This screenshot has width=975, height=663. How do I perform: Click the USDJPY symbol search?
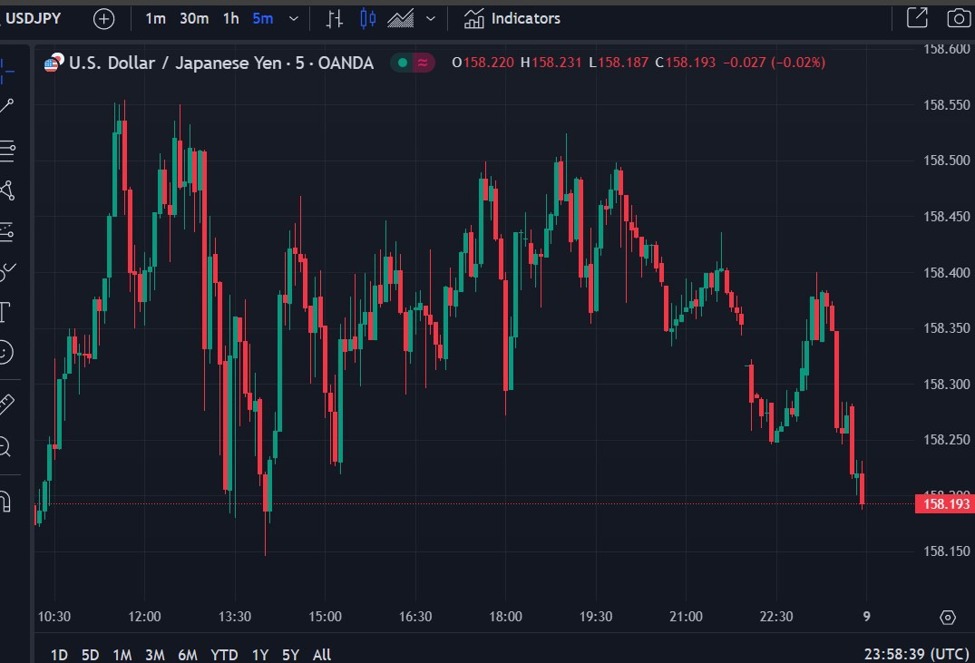click(x=34, y=18)
